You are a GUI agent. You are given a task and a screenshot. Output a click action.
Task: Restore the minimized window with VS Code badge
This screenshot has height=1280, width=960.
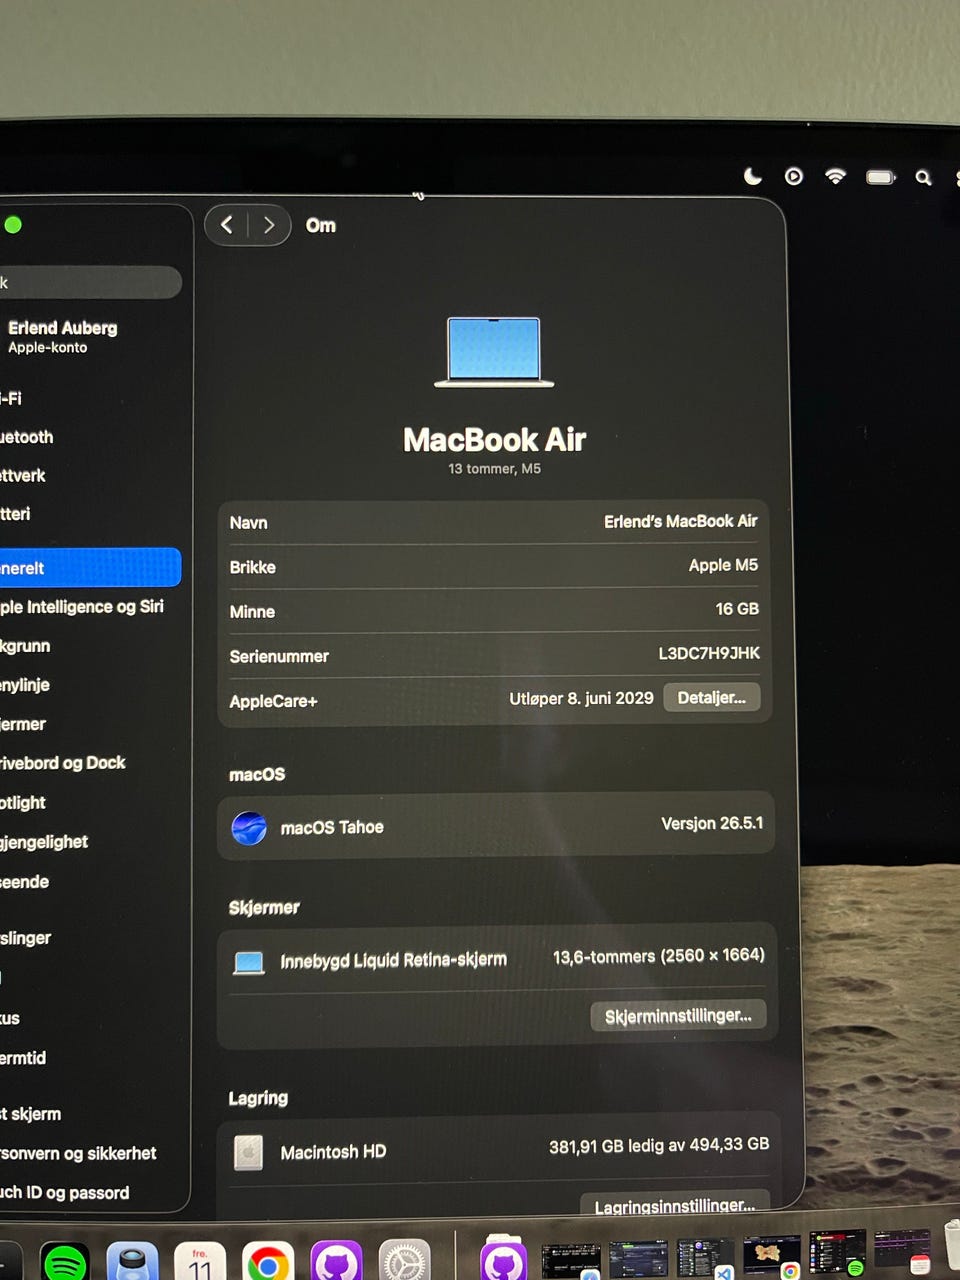click(x=705, y=1258)
